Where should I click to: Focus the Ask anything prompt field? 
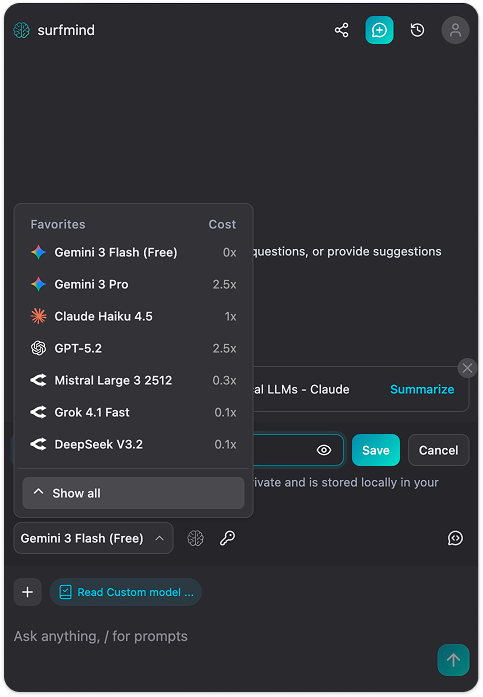point(222,636)
